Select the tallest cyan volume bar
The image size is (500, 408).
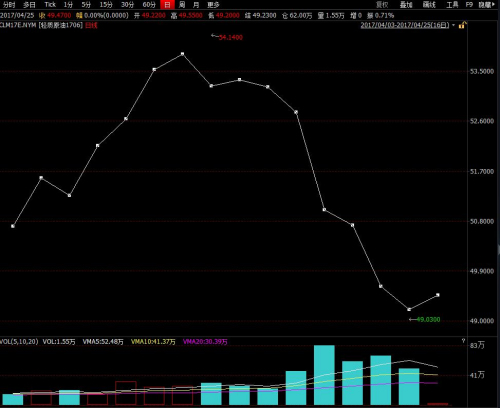point(324,375)
